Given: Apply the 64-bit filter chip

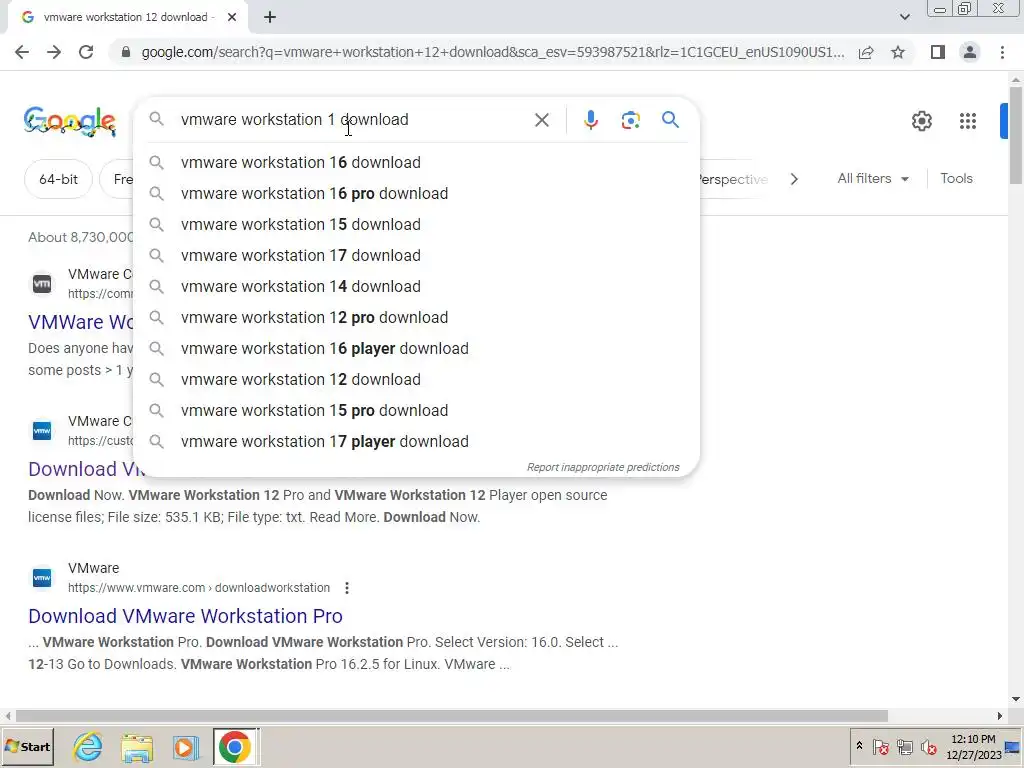Looking at the screenshot, I should 58,179.
